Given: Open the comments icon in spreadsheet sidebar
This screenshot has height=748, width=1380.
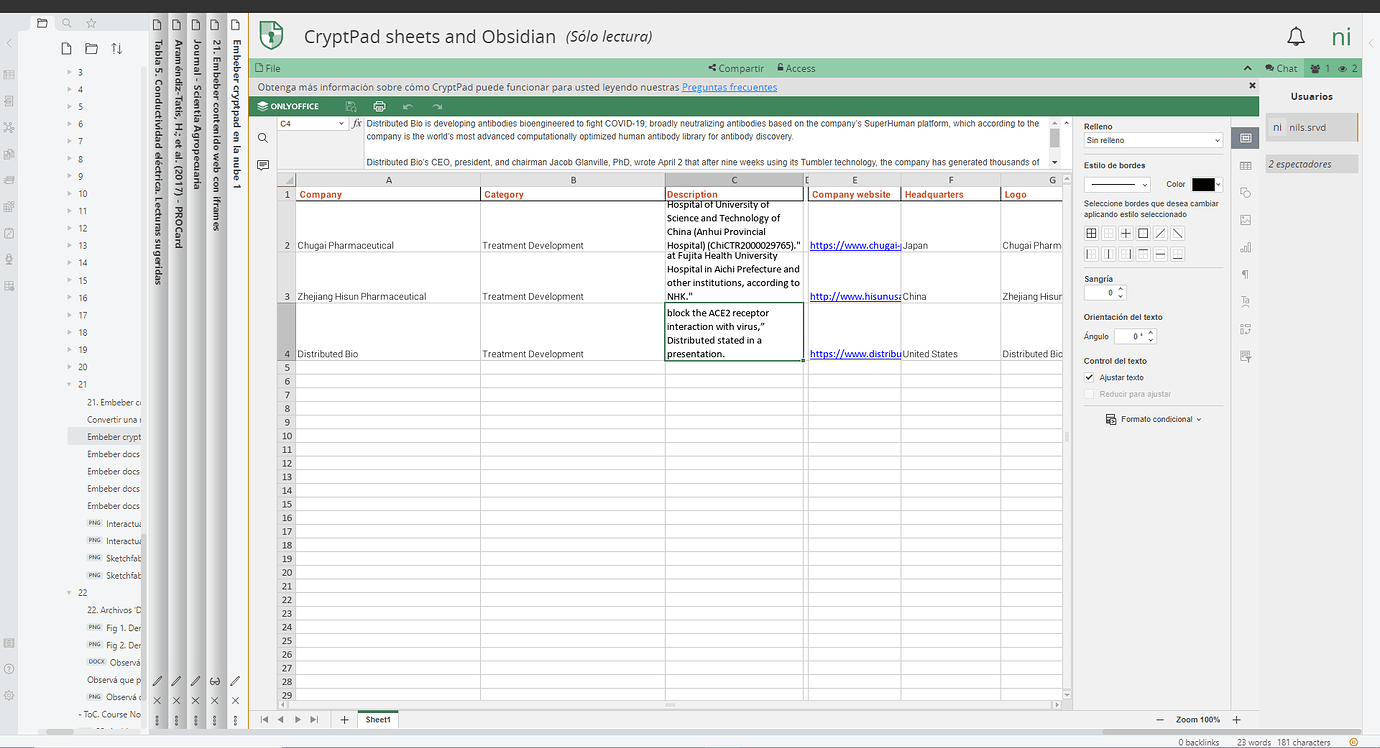Looking at the screenshot, I should (x=263, y=164).
